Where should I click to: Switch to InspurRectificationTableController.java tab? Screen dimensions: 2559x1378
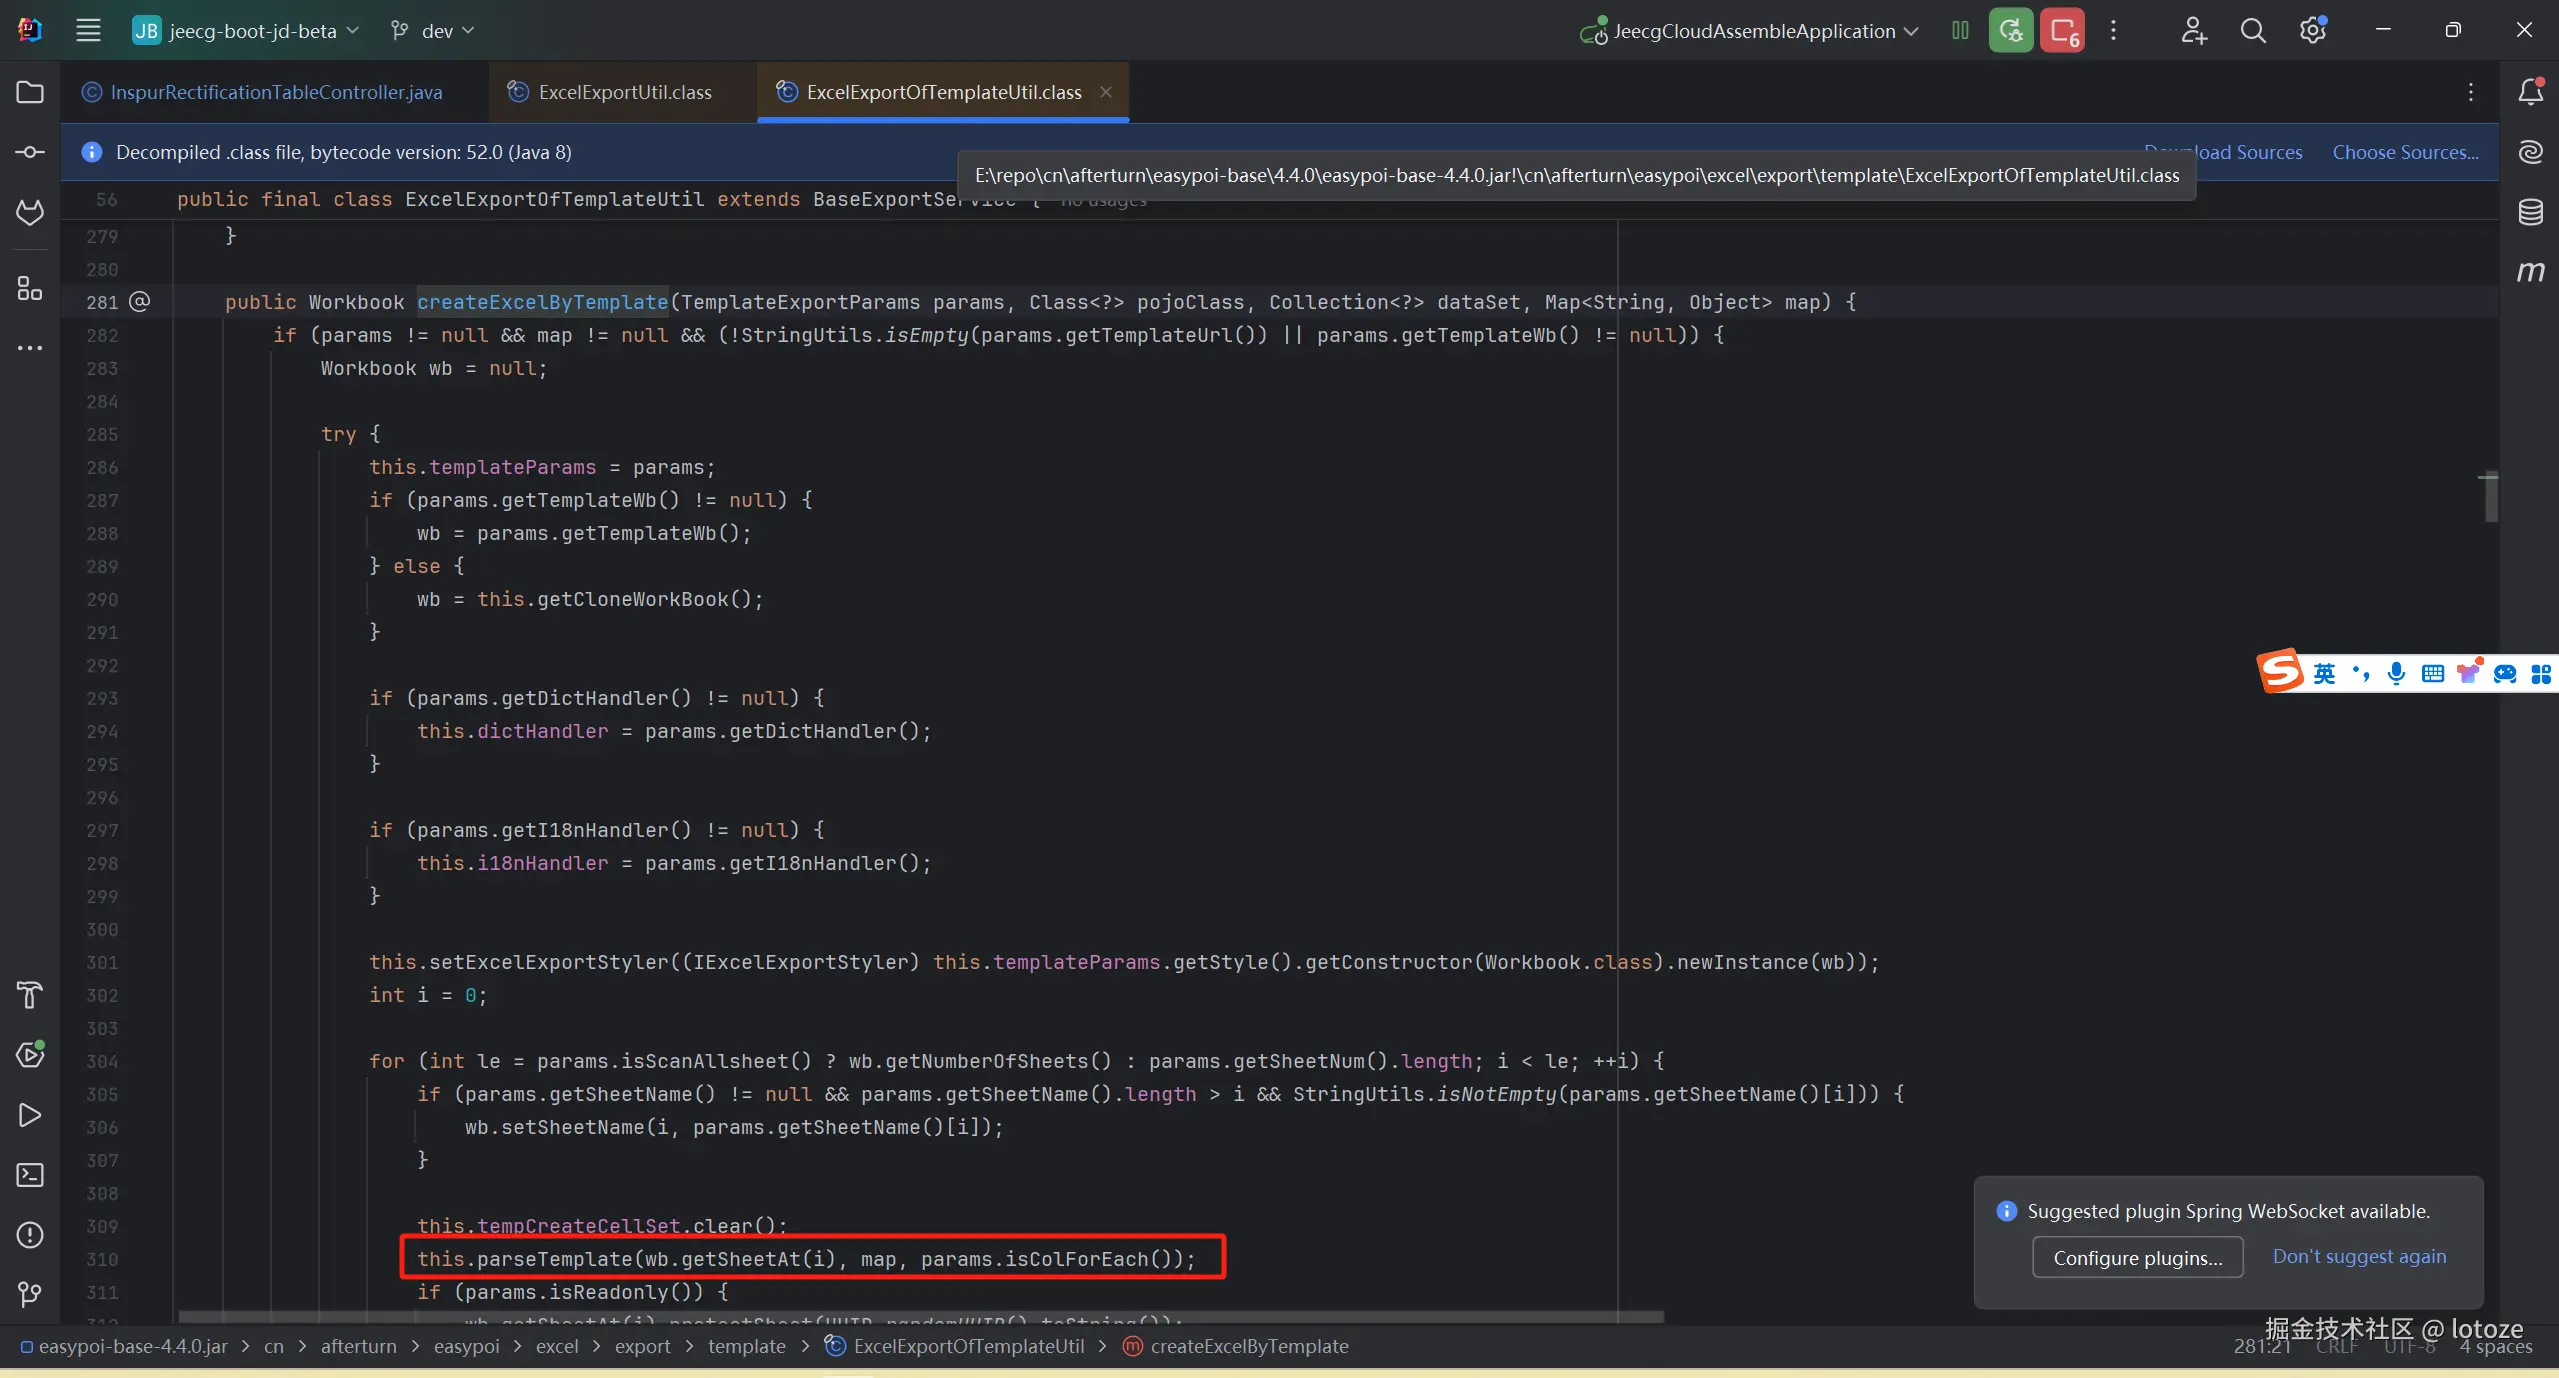point(275,92)
